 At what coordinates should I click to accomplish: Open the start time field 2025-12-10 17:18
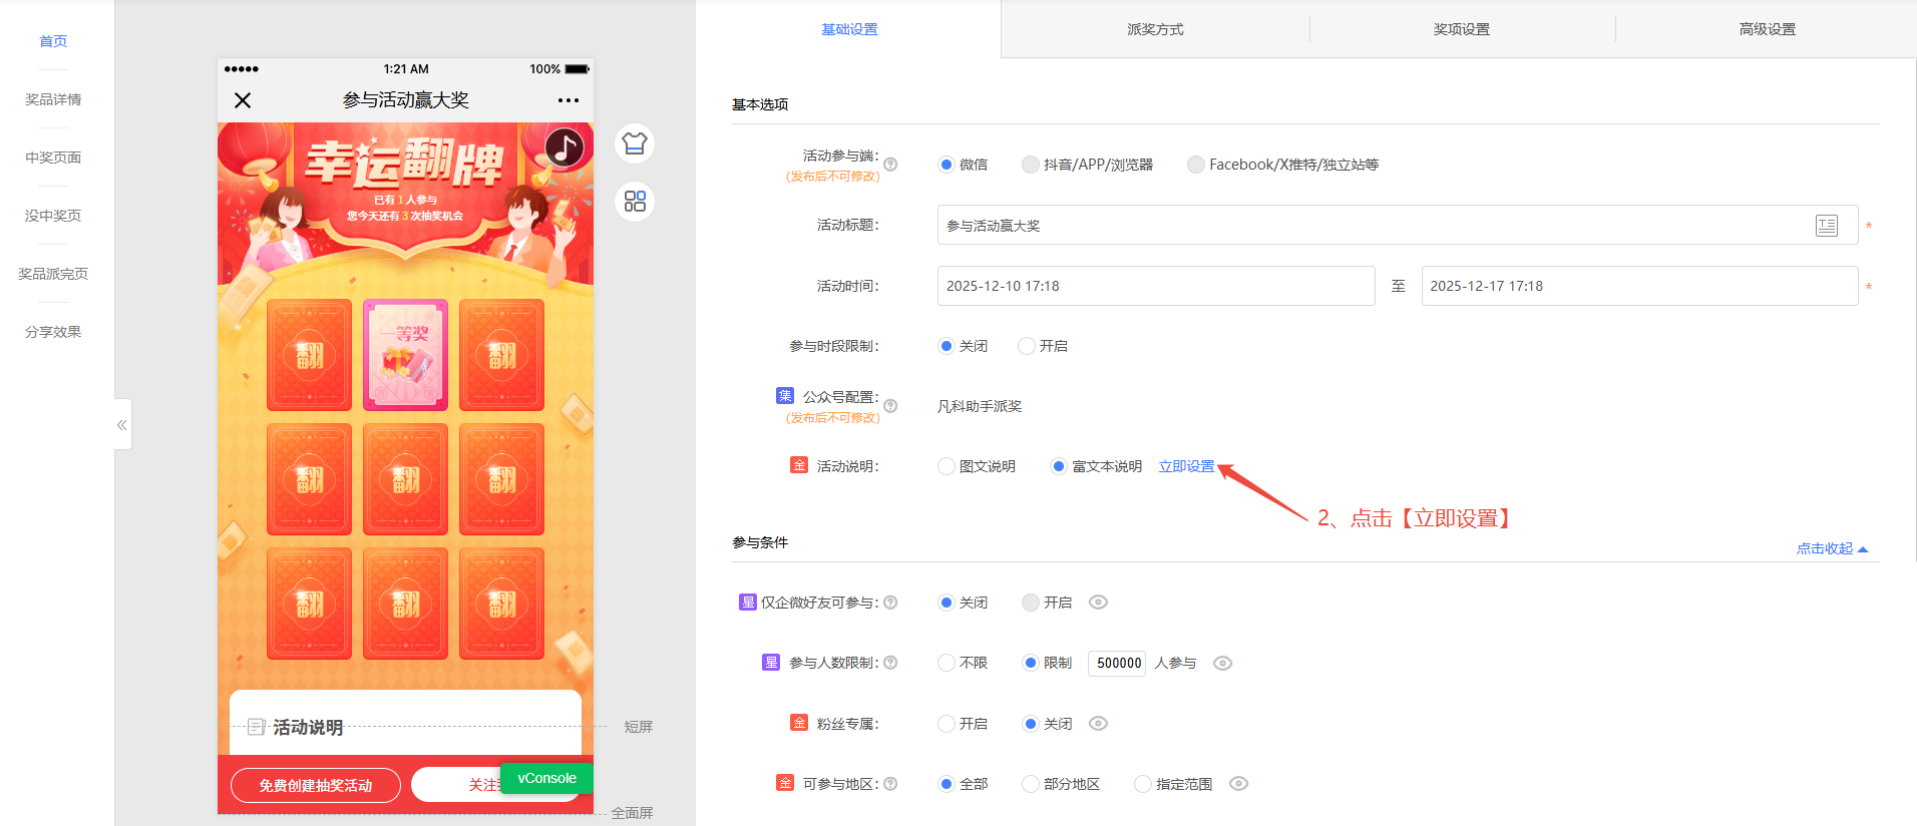click(1155, 286)
